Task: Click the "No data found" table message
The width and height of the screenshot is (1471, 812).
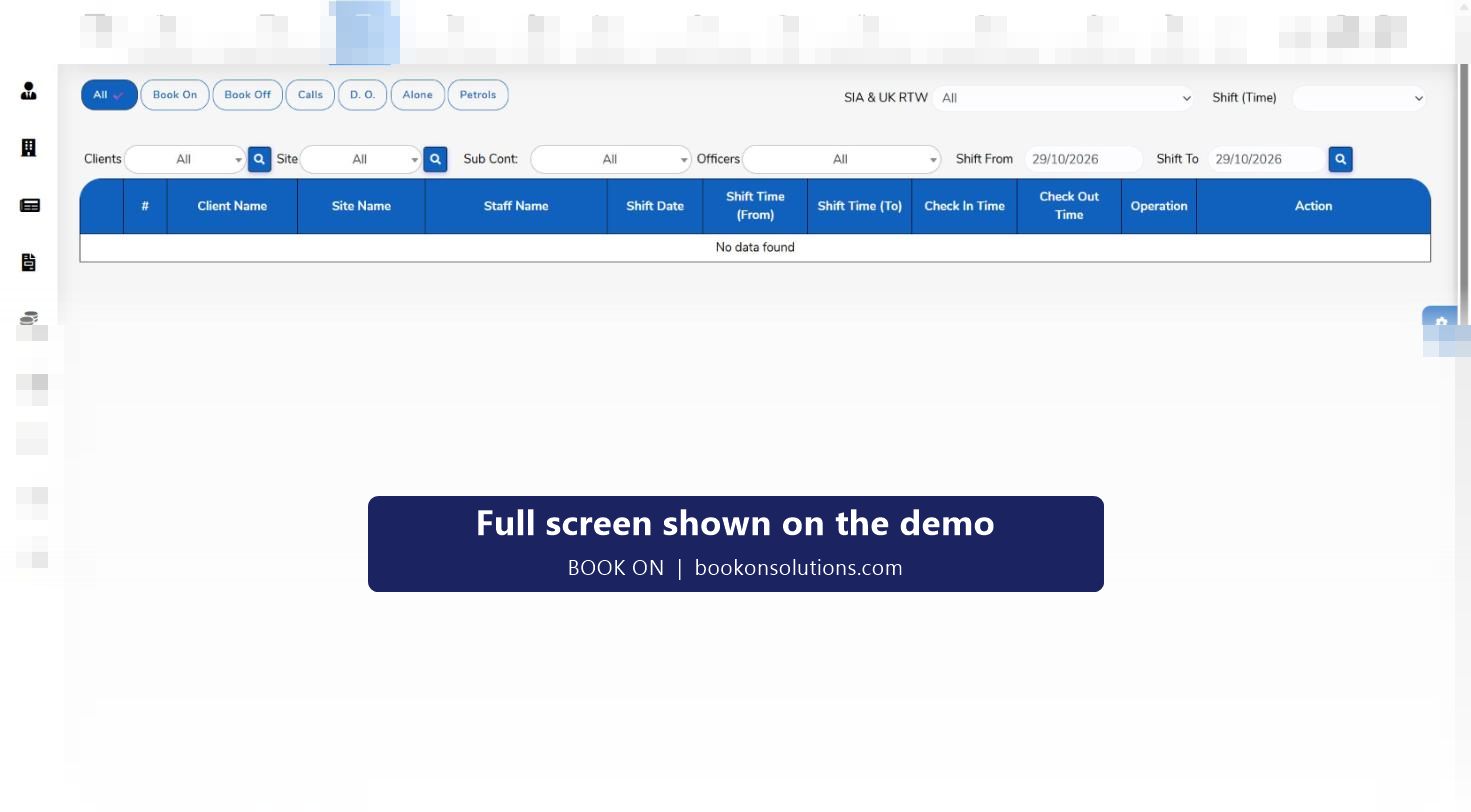Action: point(755,247)
